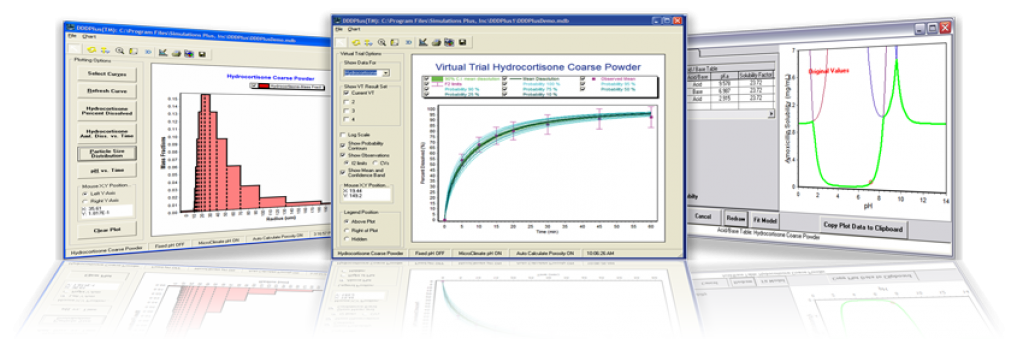Toggle Show Observations checkbox
Viewport: 1023px width, 362px height.
click(x=343, y=155)
